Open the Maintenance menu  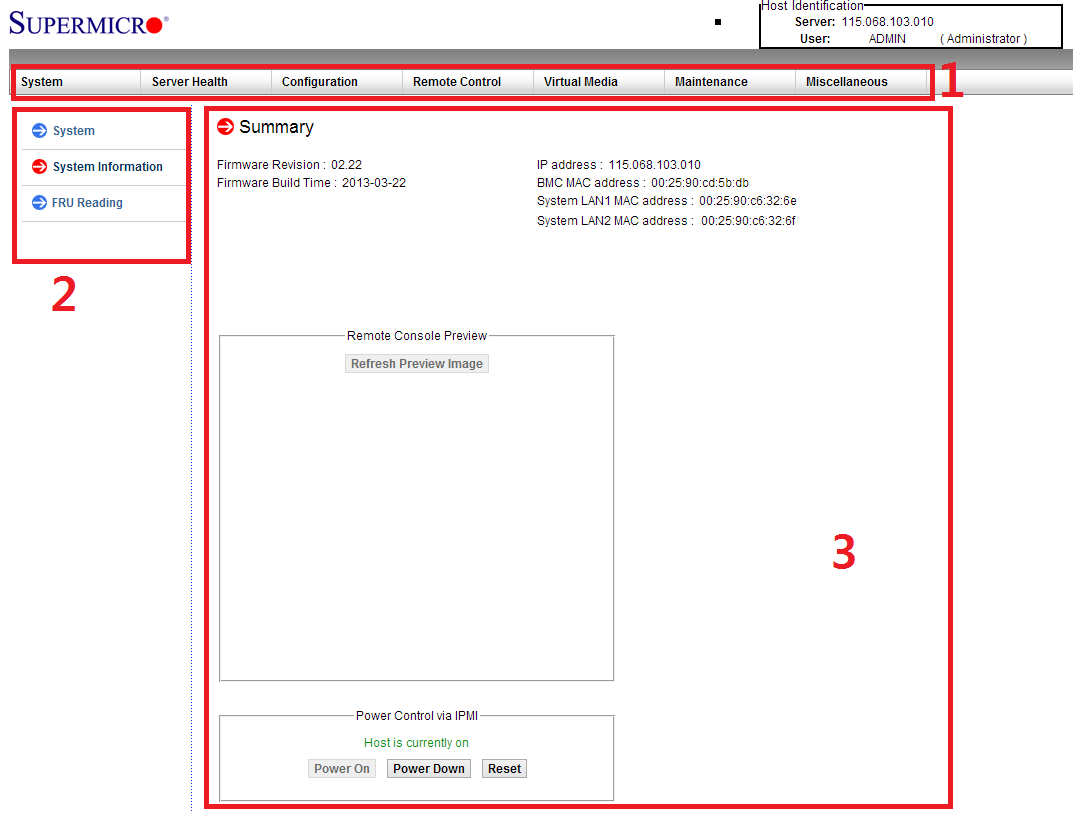tap(711, 82)
